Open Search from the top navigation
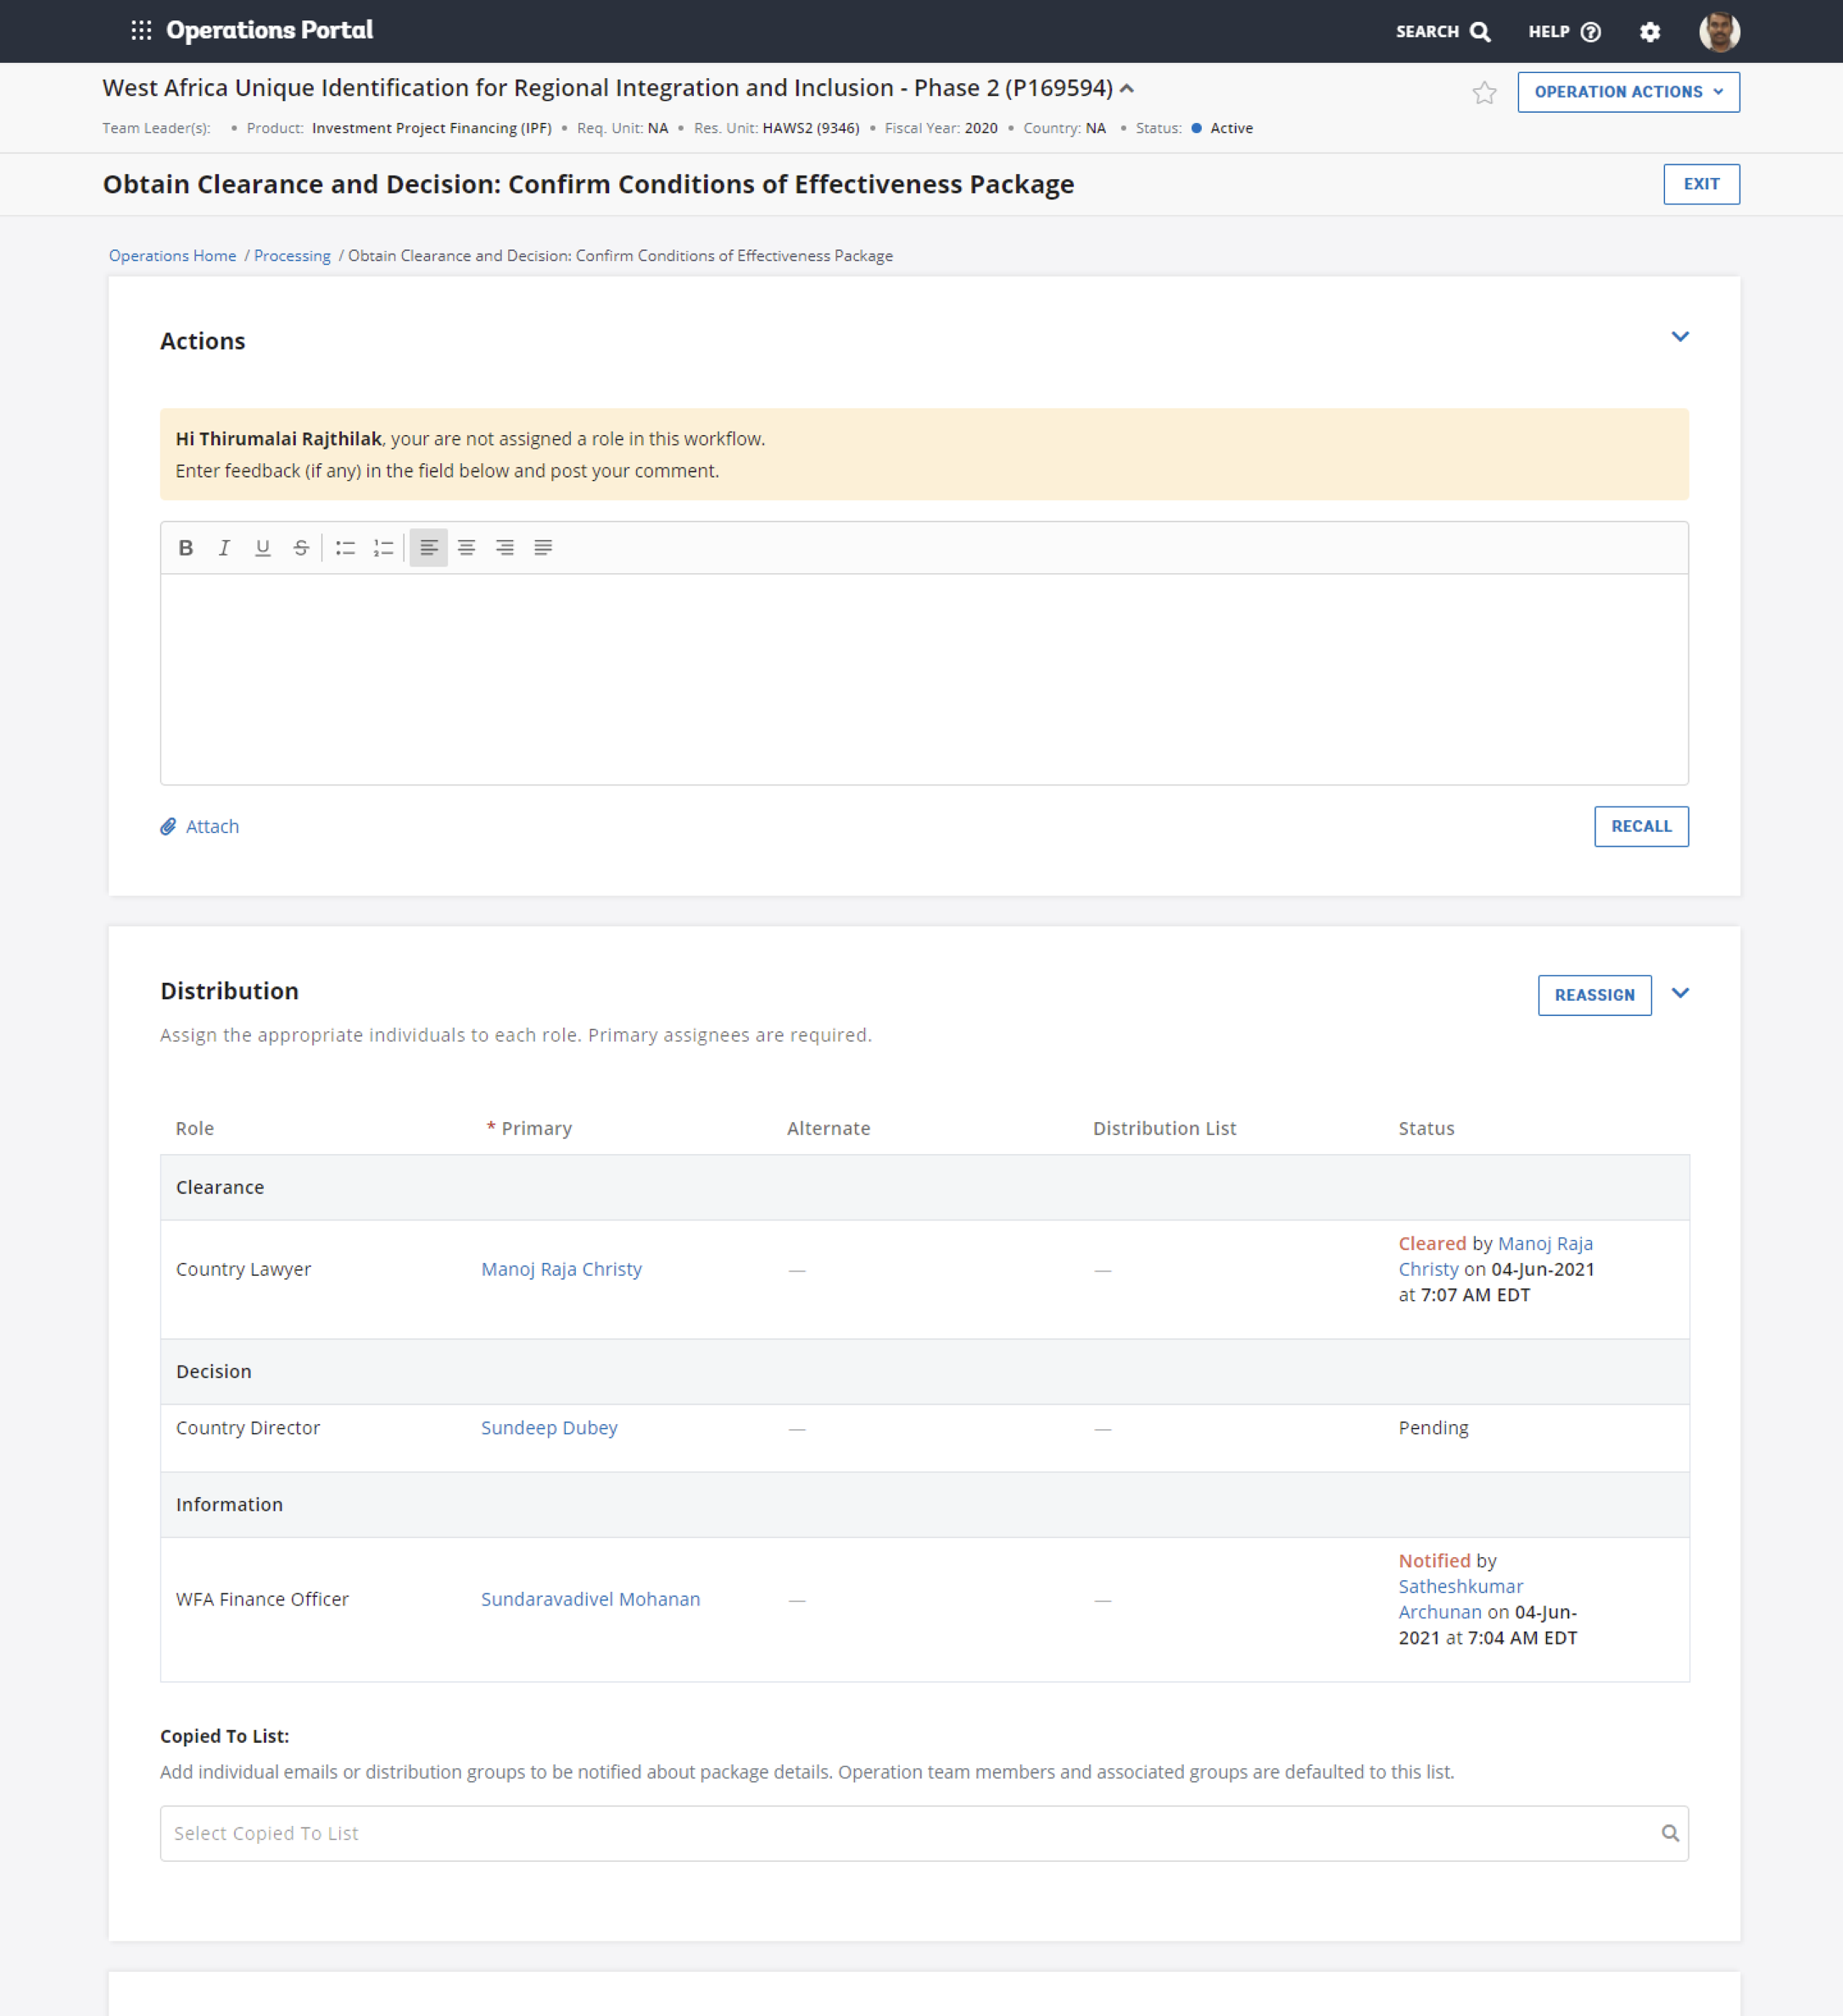1843x2016 pixels. pos(1441,31)
